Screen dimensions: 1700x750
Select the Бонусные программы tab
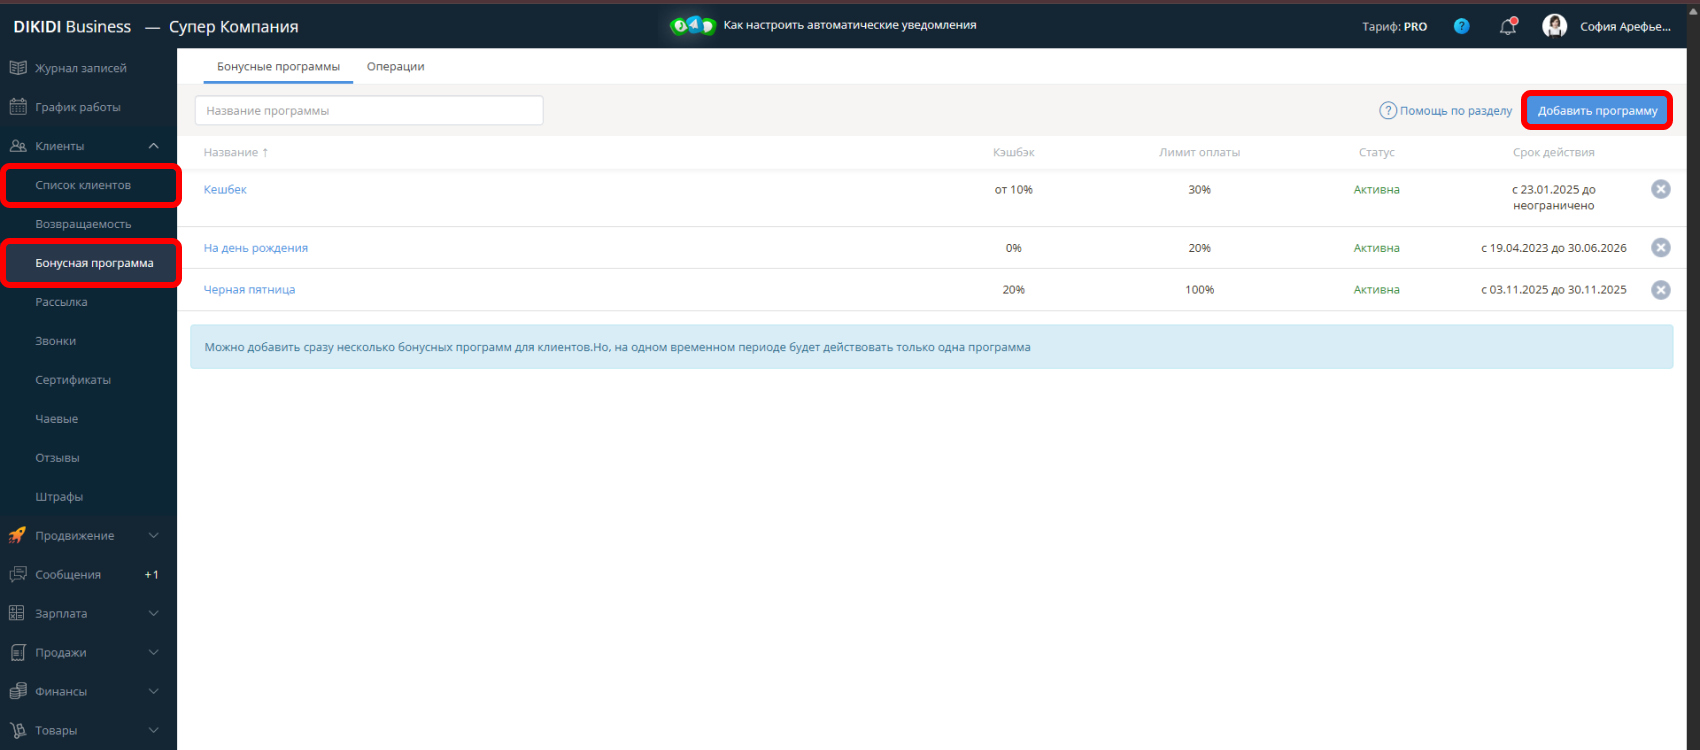[x=278, y=67]
